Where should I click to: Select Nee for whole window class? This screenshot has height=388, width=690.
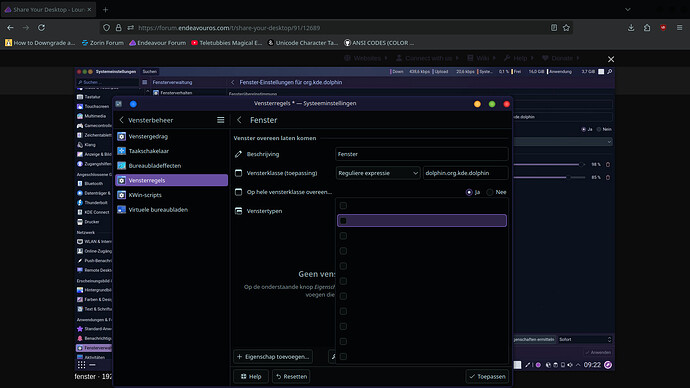click(x=490, y=192)
